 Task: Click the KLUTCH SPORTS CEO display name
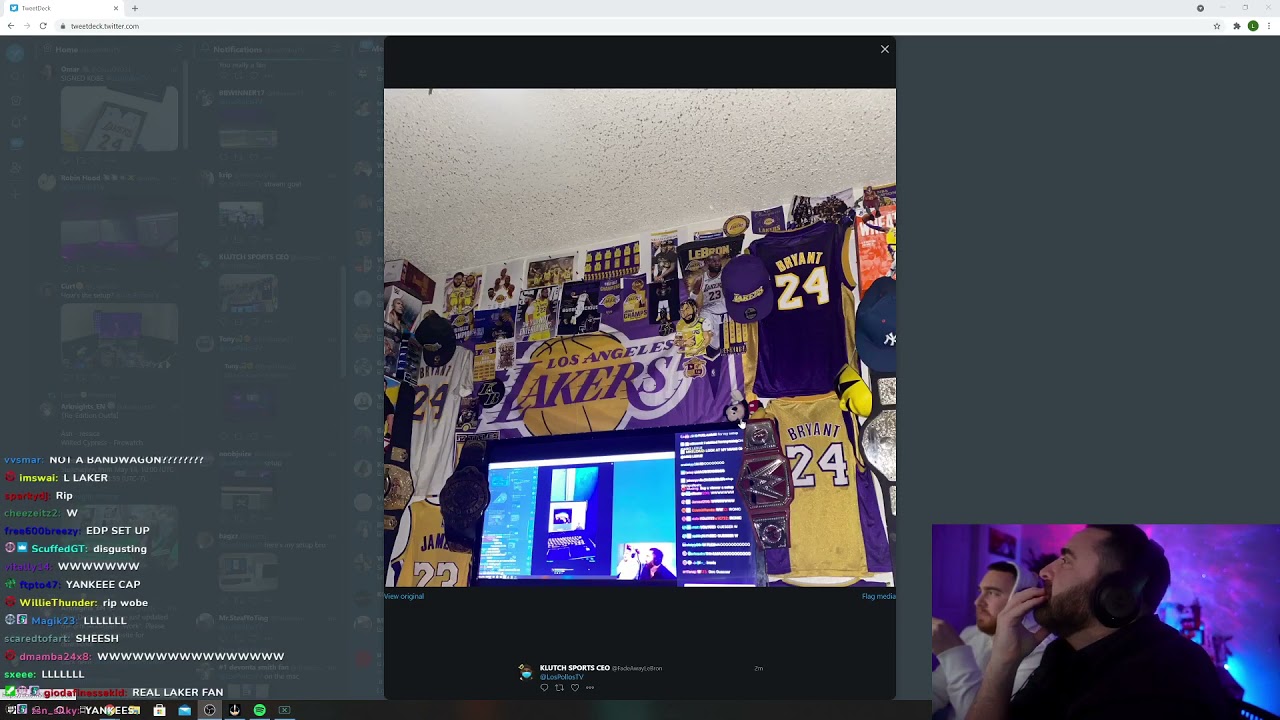point(575,668)
